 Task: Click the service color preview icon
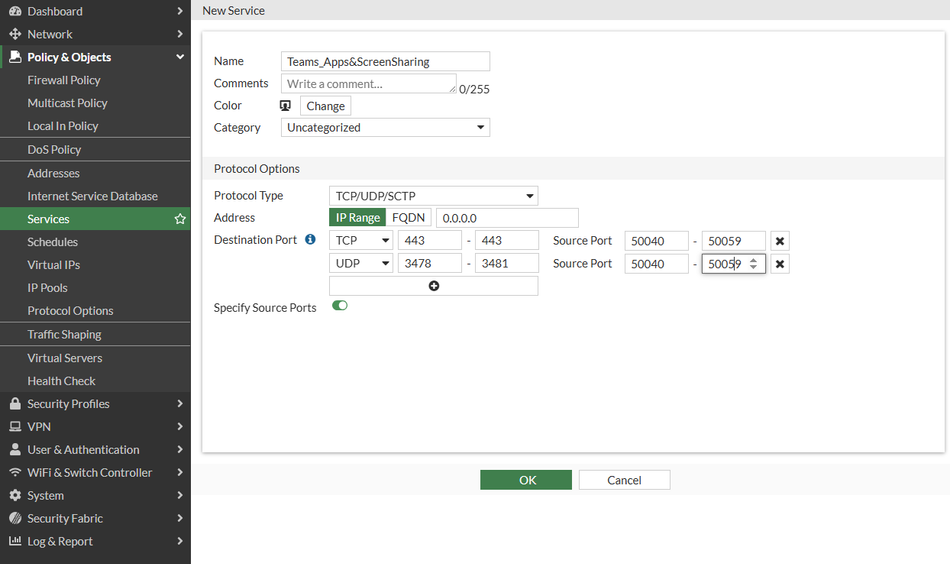(285, 105)
